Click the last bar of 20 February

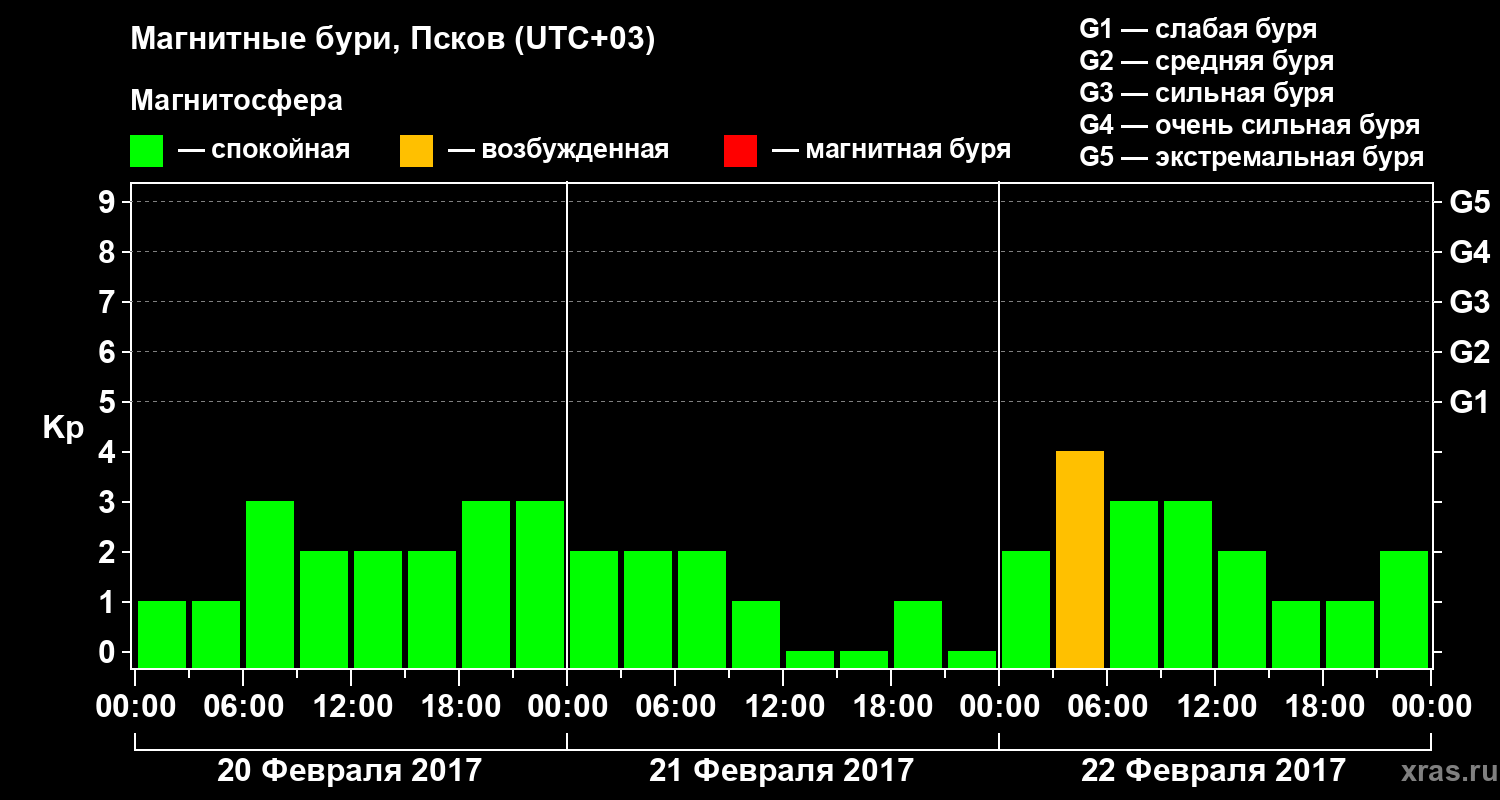(x=540, y=584)
